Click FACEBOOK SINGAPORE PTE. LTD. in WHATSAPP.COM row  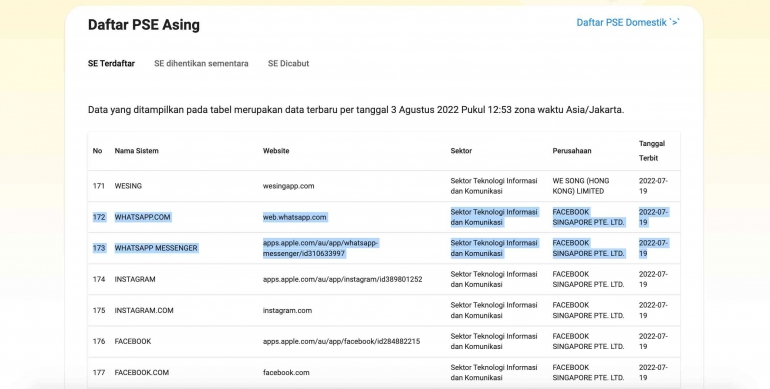point(588,217)
